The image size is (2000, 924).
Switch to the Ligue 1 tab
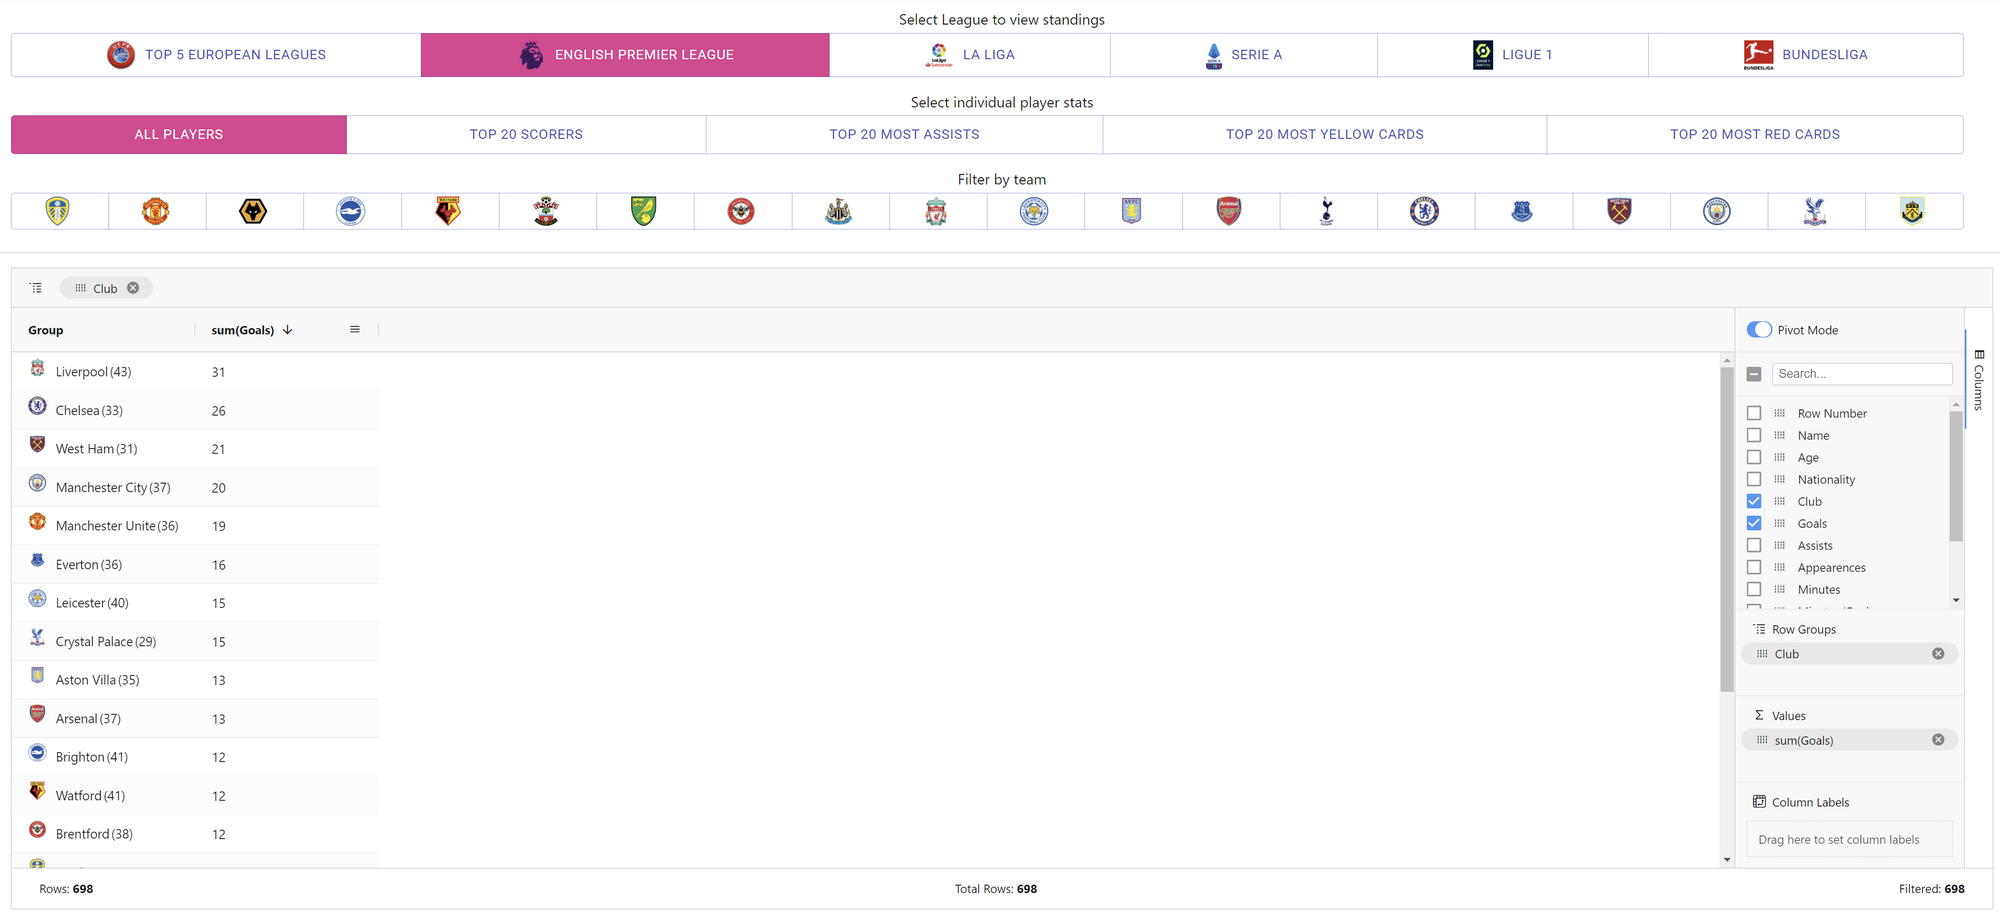pyautogui.click(x=1512, y=55)
